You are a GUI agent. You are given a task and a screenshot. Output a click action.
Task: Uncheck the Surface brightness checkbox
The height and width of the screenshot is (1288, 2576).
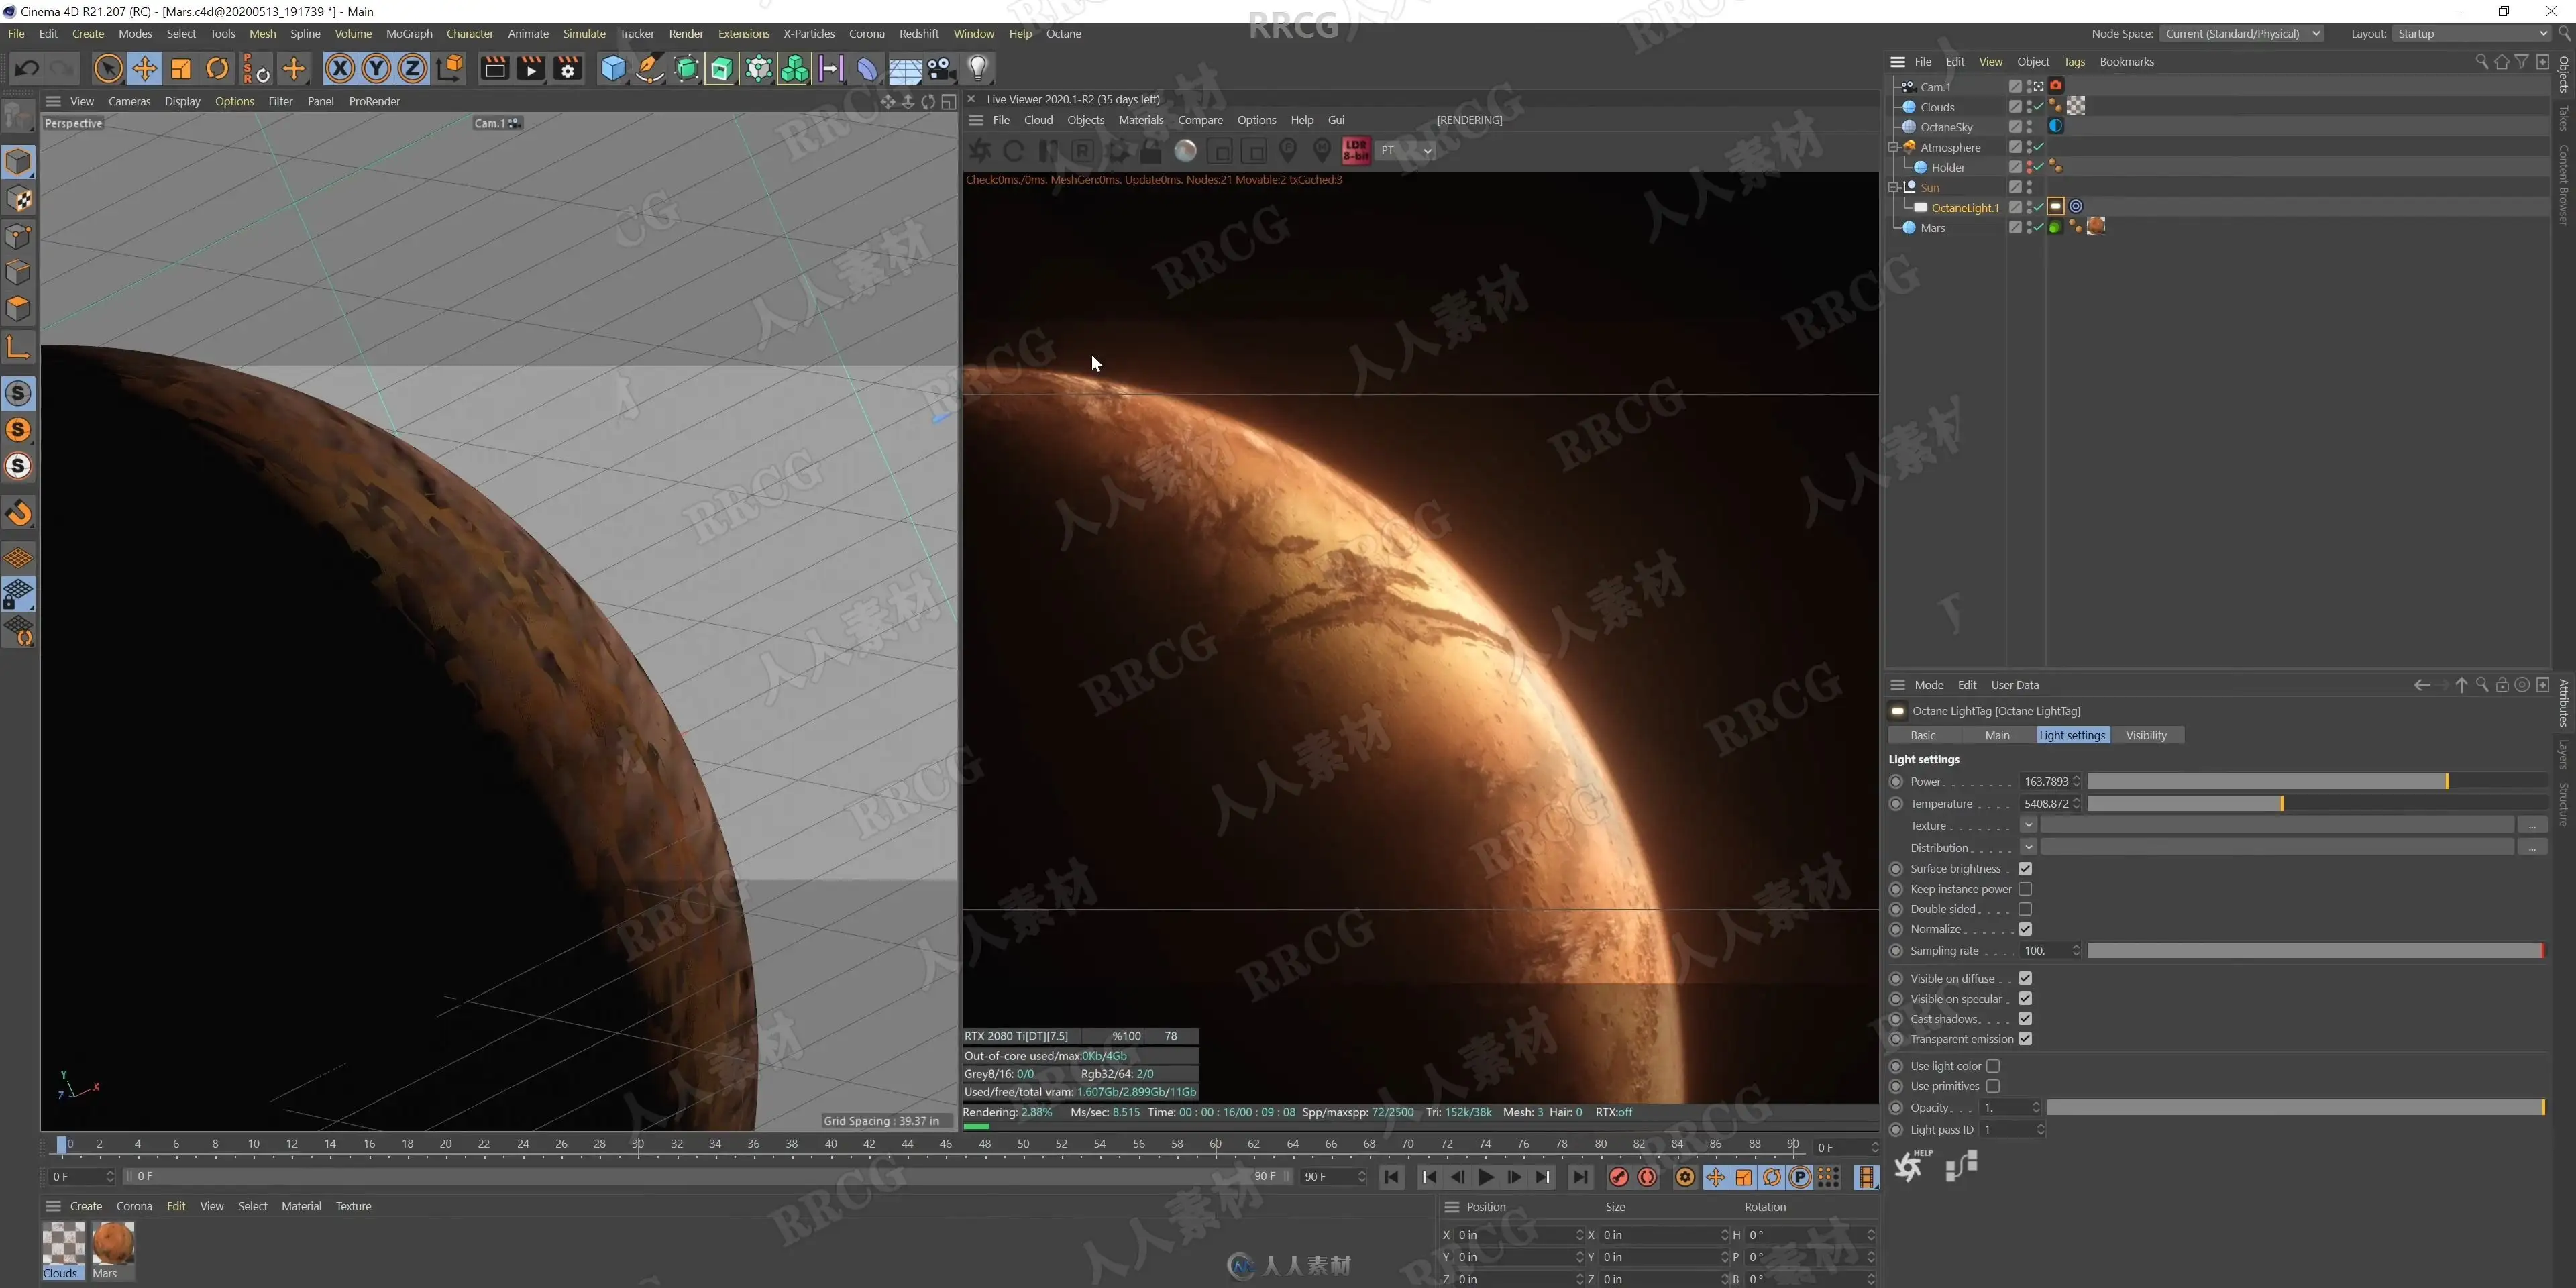(2025, 869)
